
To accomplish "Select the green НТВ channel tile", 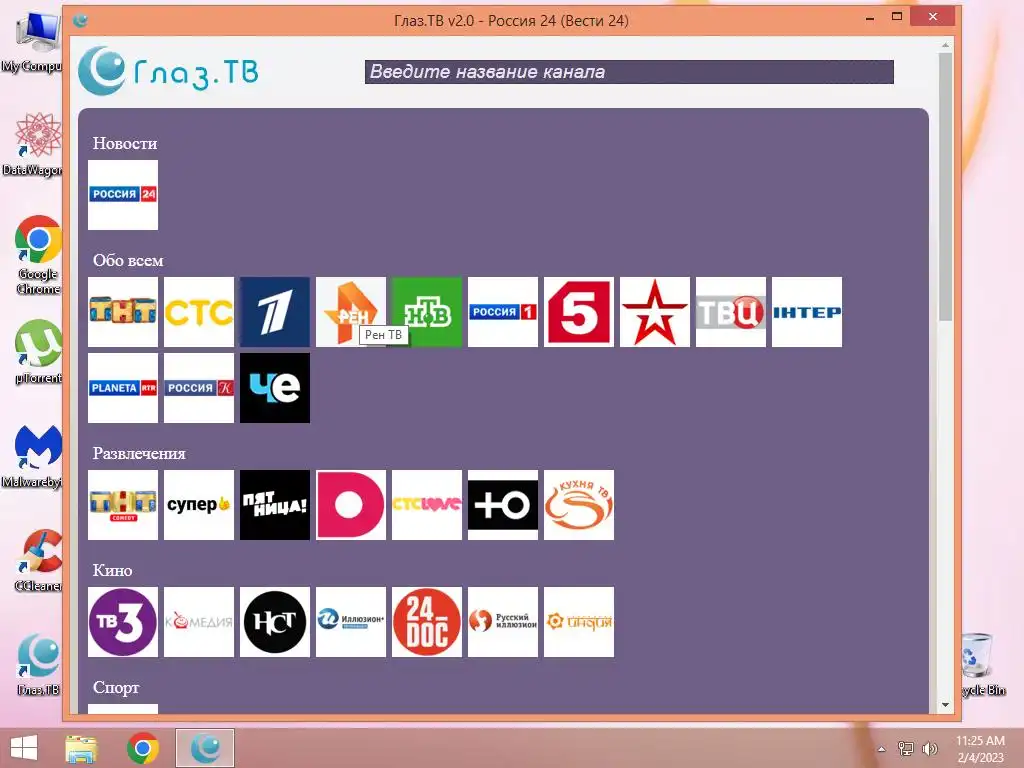I will click(426, 312).
